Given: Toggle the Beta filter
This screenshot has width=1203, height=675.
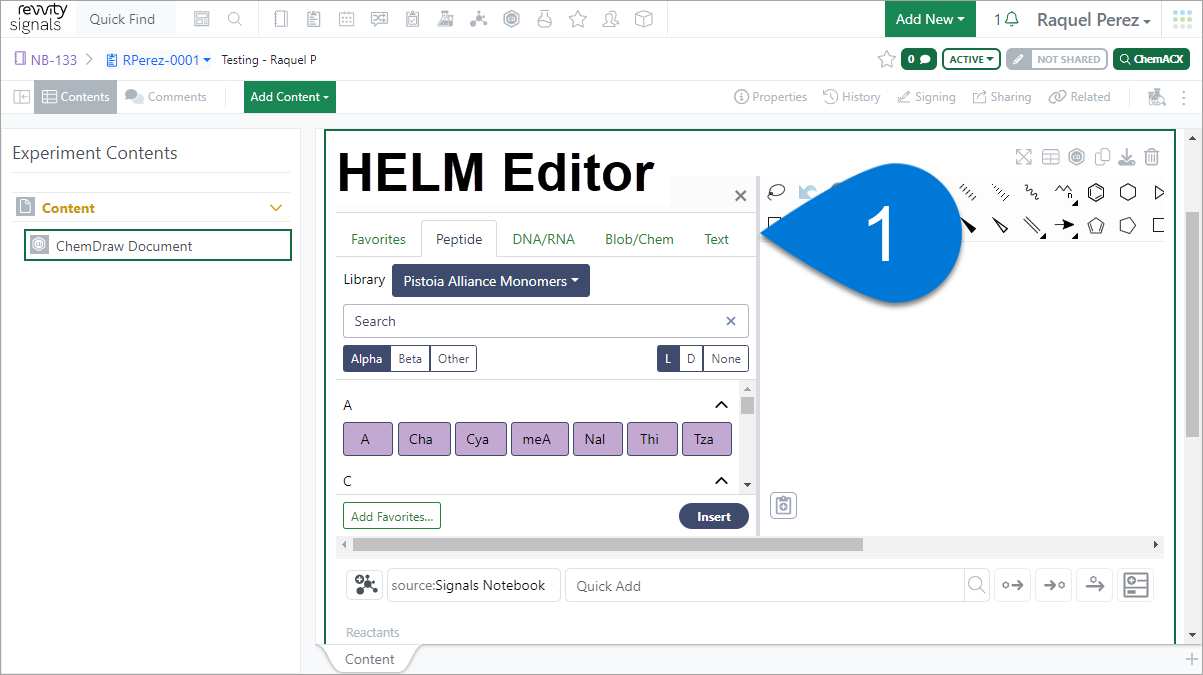Looking at the screenshot, I should [410, 359].
